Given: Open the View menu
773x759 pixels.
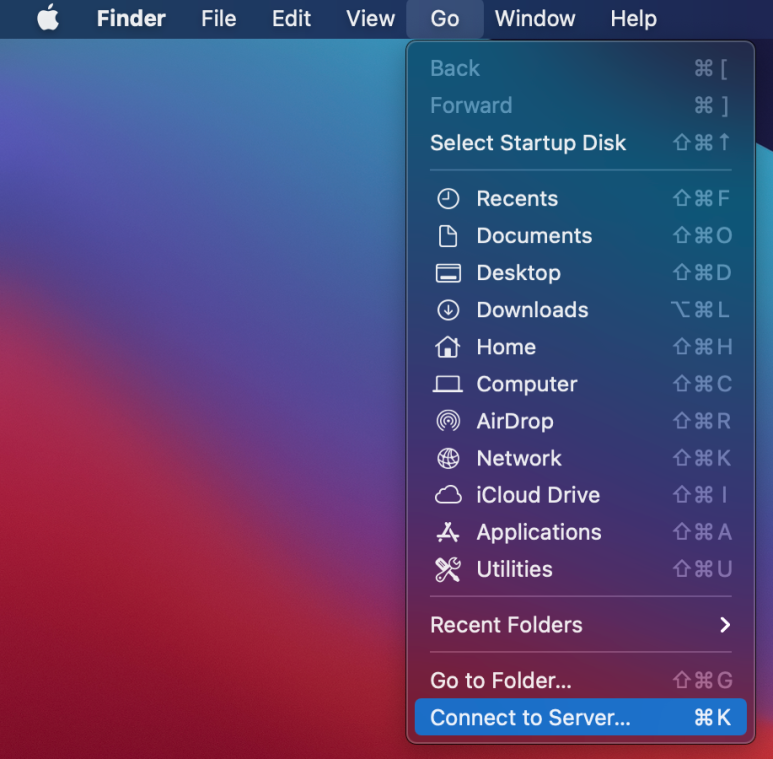Looking at the screenshot, I should point(370,19).
